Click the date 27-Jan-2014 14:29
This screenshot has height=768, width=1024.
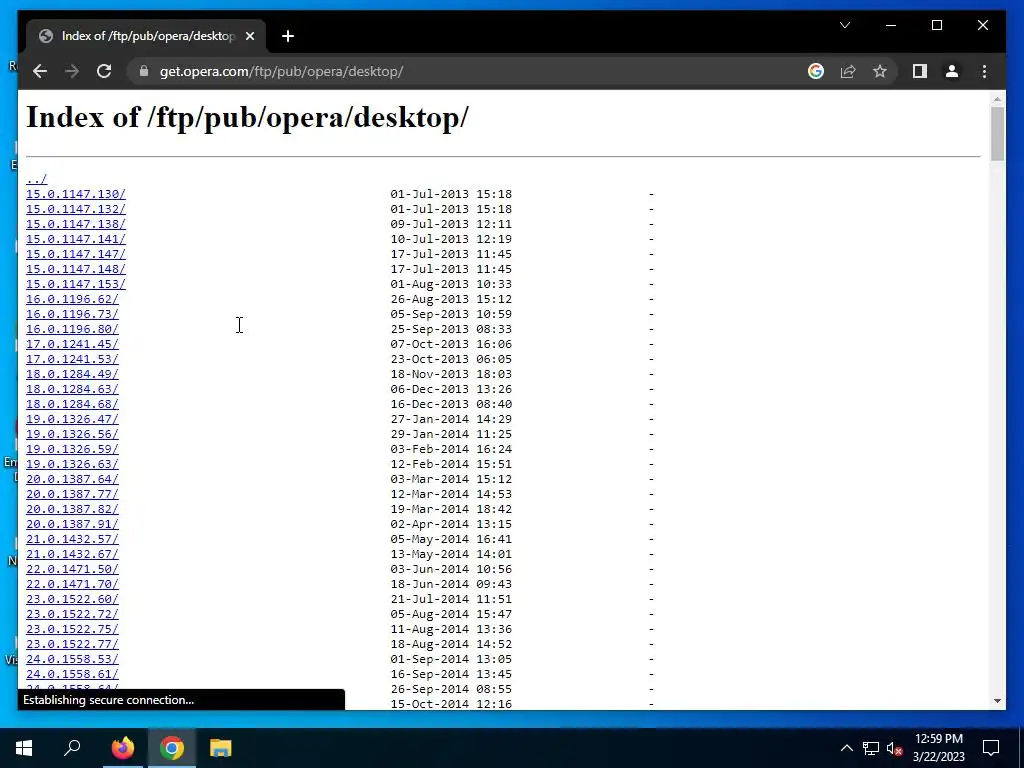(x=451, y=419)
